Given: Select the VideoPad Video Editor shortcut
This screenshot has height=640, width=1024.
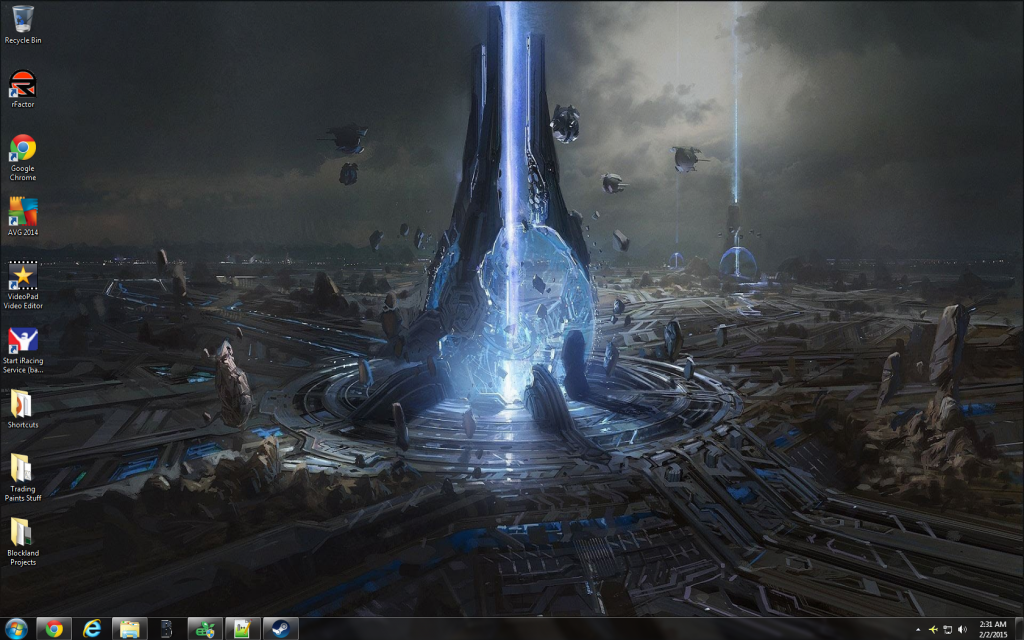Looking at the screenshot, I should (x=23, y=285).
